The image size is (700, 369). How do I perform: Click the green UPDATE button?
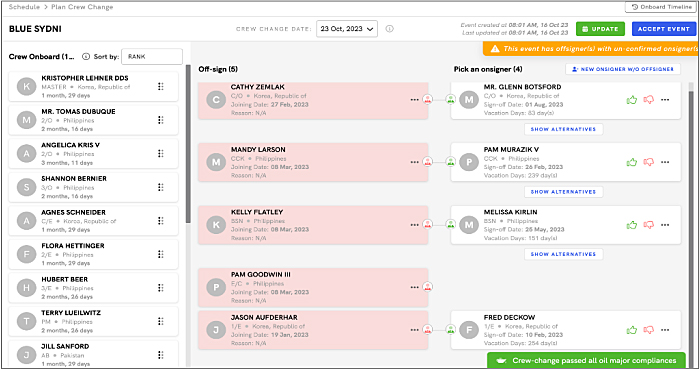[x=600, y=29]
